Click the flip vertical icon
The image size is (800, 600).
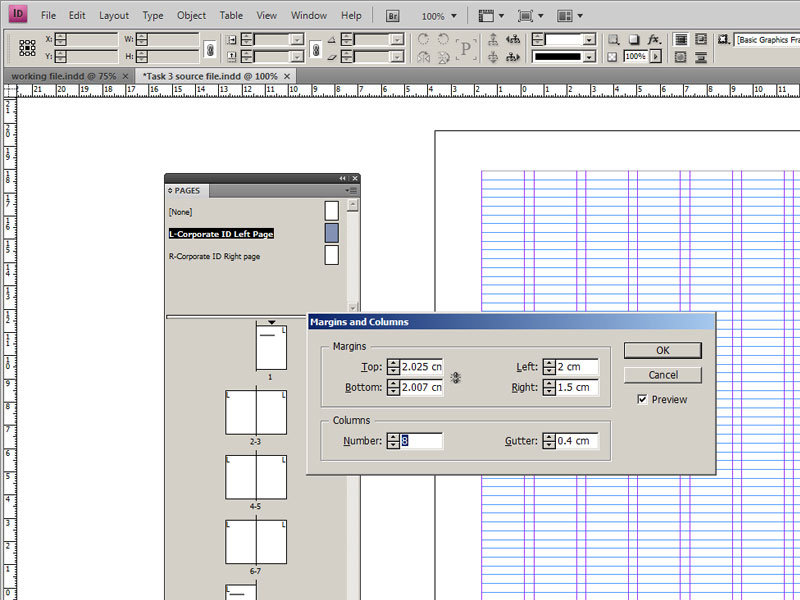pyautogui.click(x=443, y=57)
